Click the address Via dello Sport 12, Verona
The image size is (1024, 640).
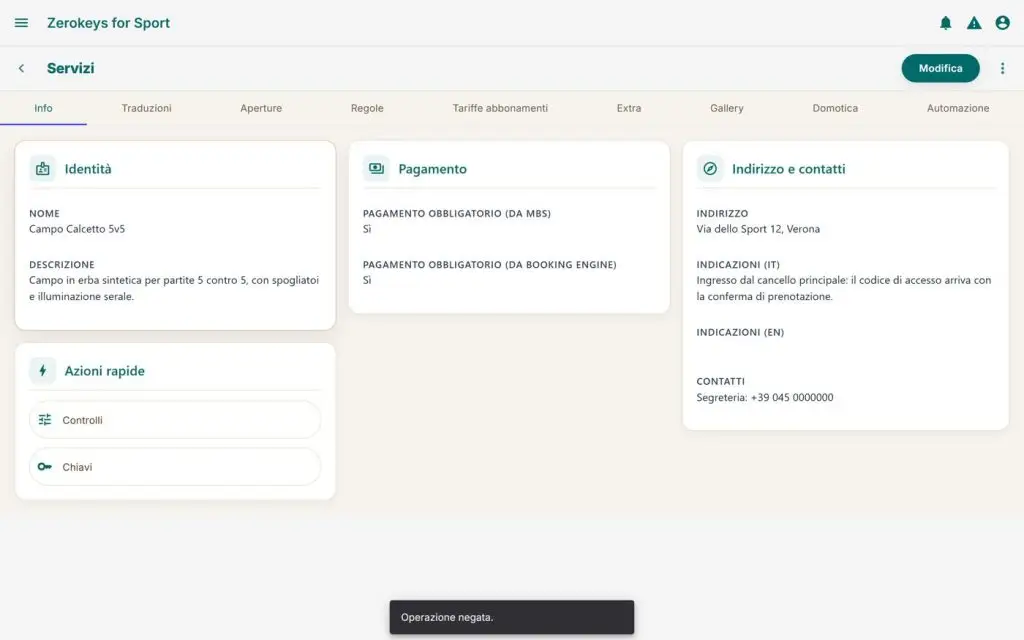click(758, 229)
